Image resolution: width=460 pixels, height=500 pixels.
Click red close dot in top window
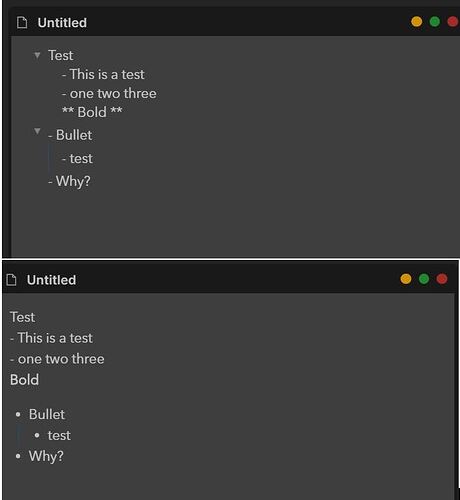[x=453, y=22]
